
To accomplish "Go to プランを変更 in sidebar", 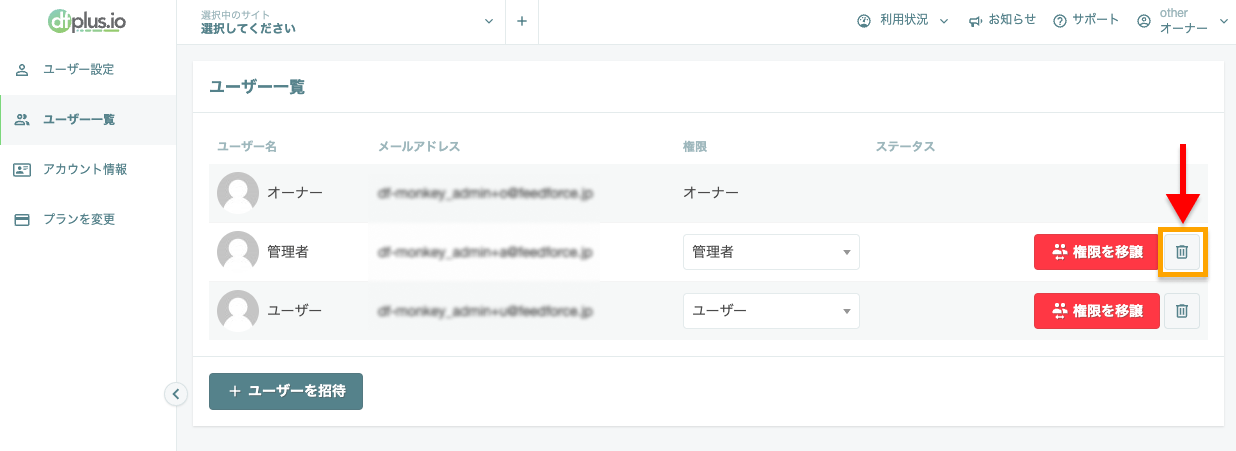I will click(88, 219).
